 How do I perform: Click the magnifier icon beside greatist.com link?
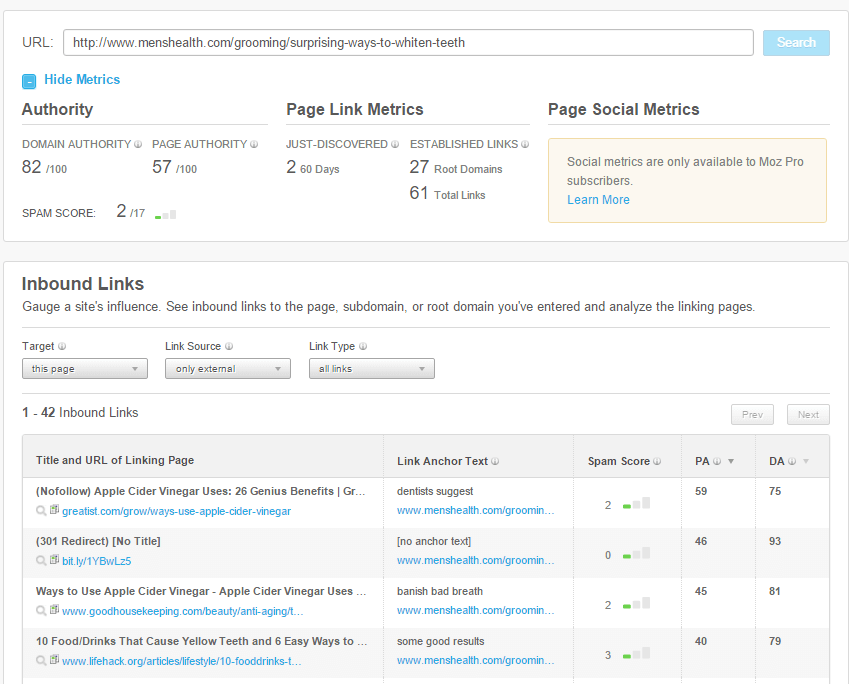41,511
